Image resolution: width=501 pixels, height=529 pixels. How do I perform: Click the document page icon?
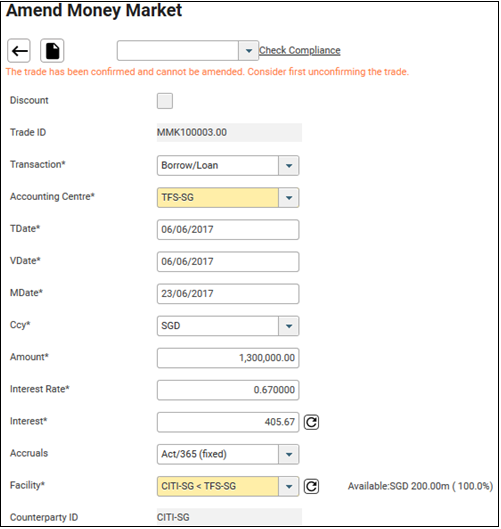pyautogui.click(x=52, y=51)
